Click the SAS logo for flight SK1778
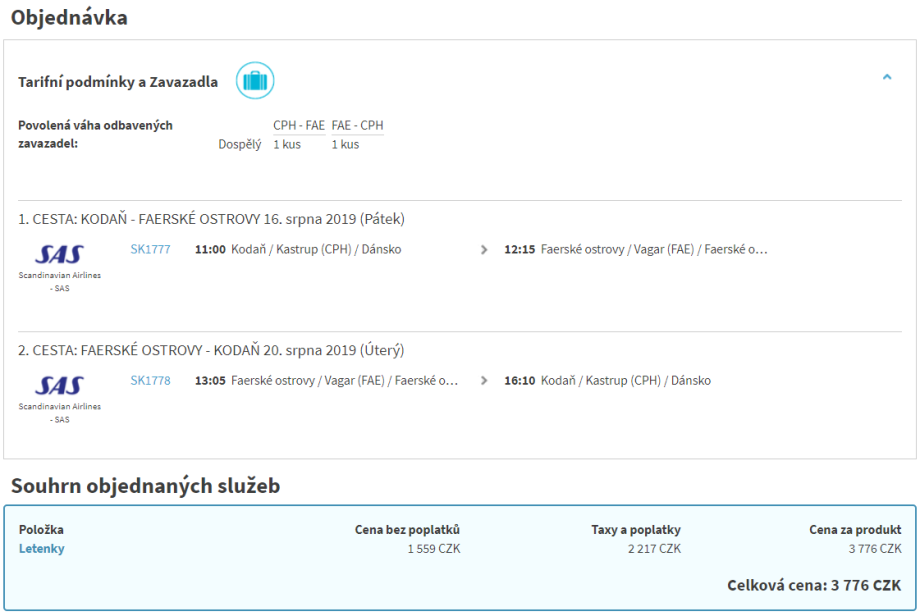The image size is (920, 616). [60, 386]
